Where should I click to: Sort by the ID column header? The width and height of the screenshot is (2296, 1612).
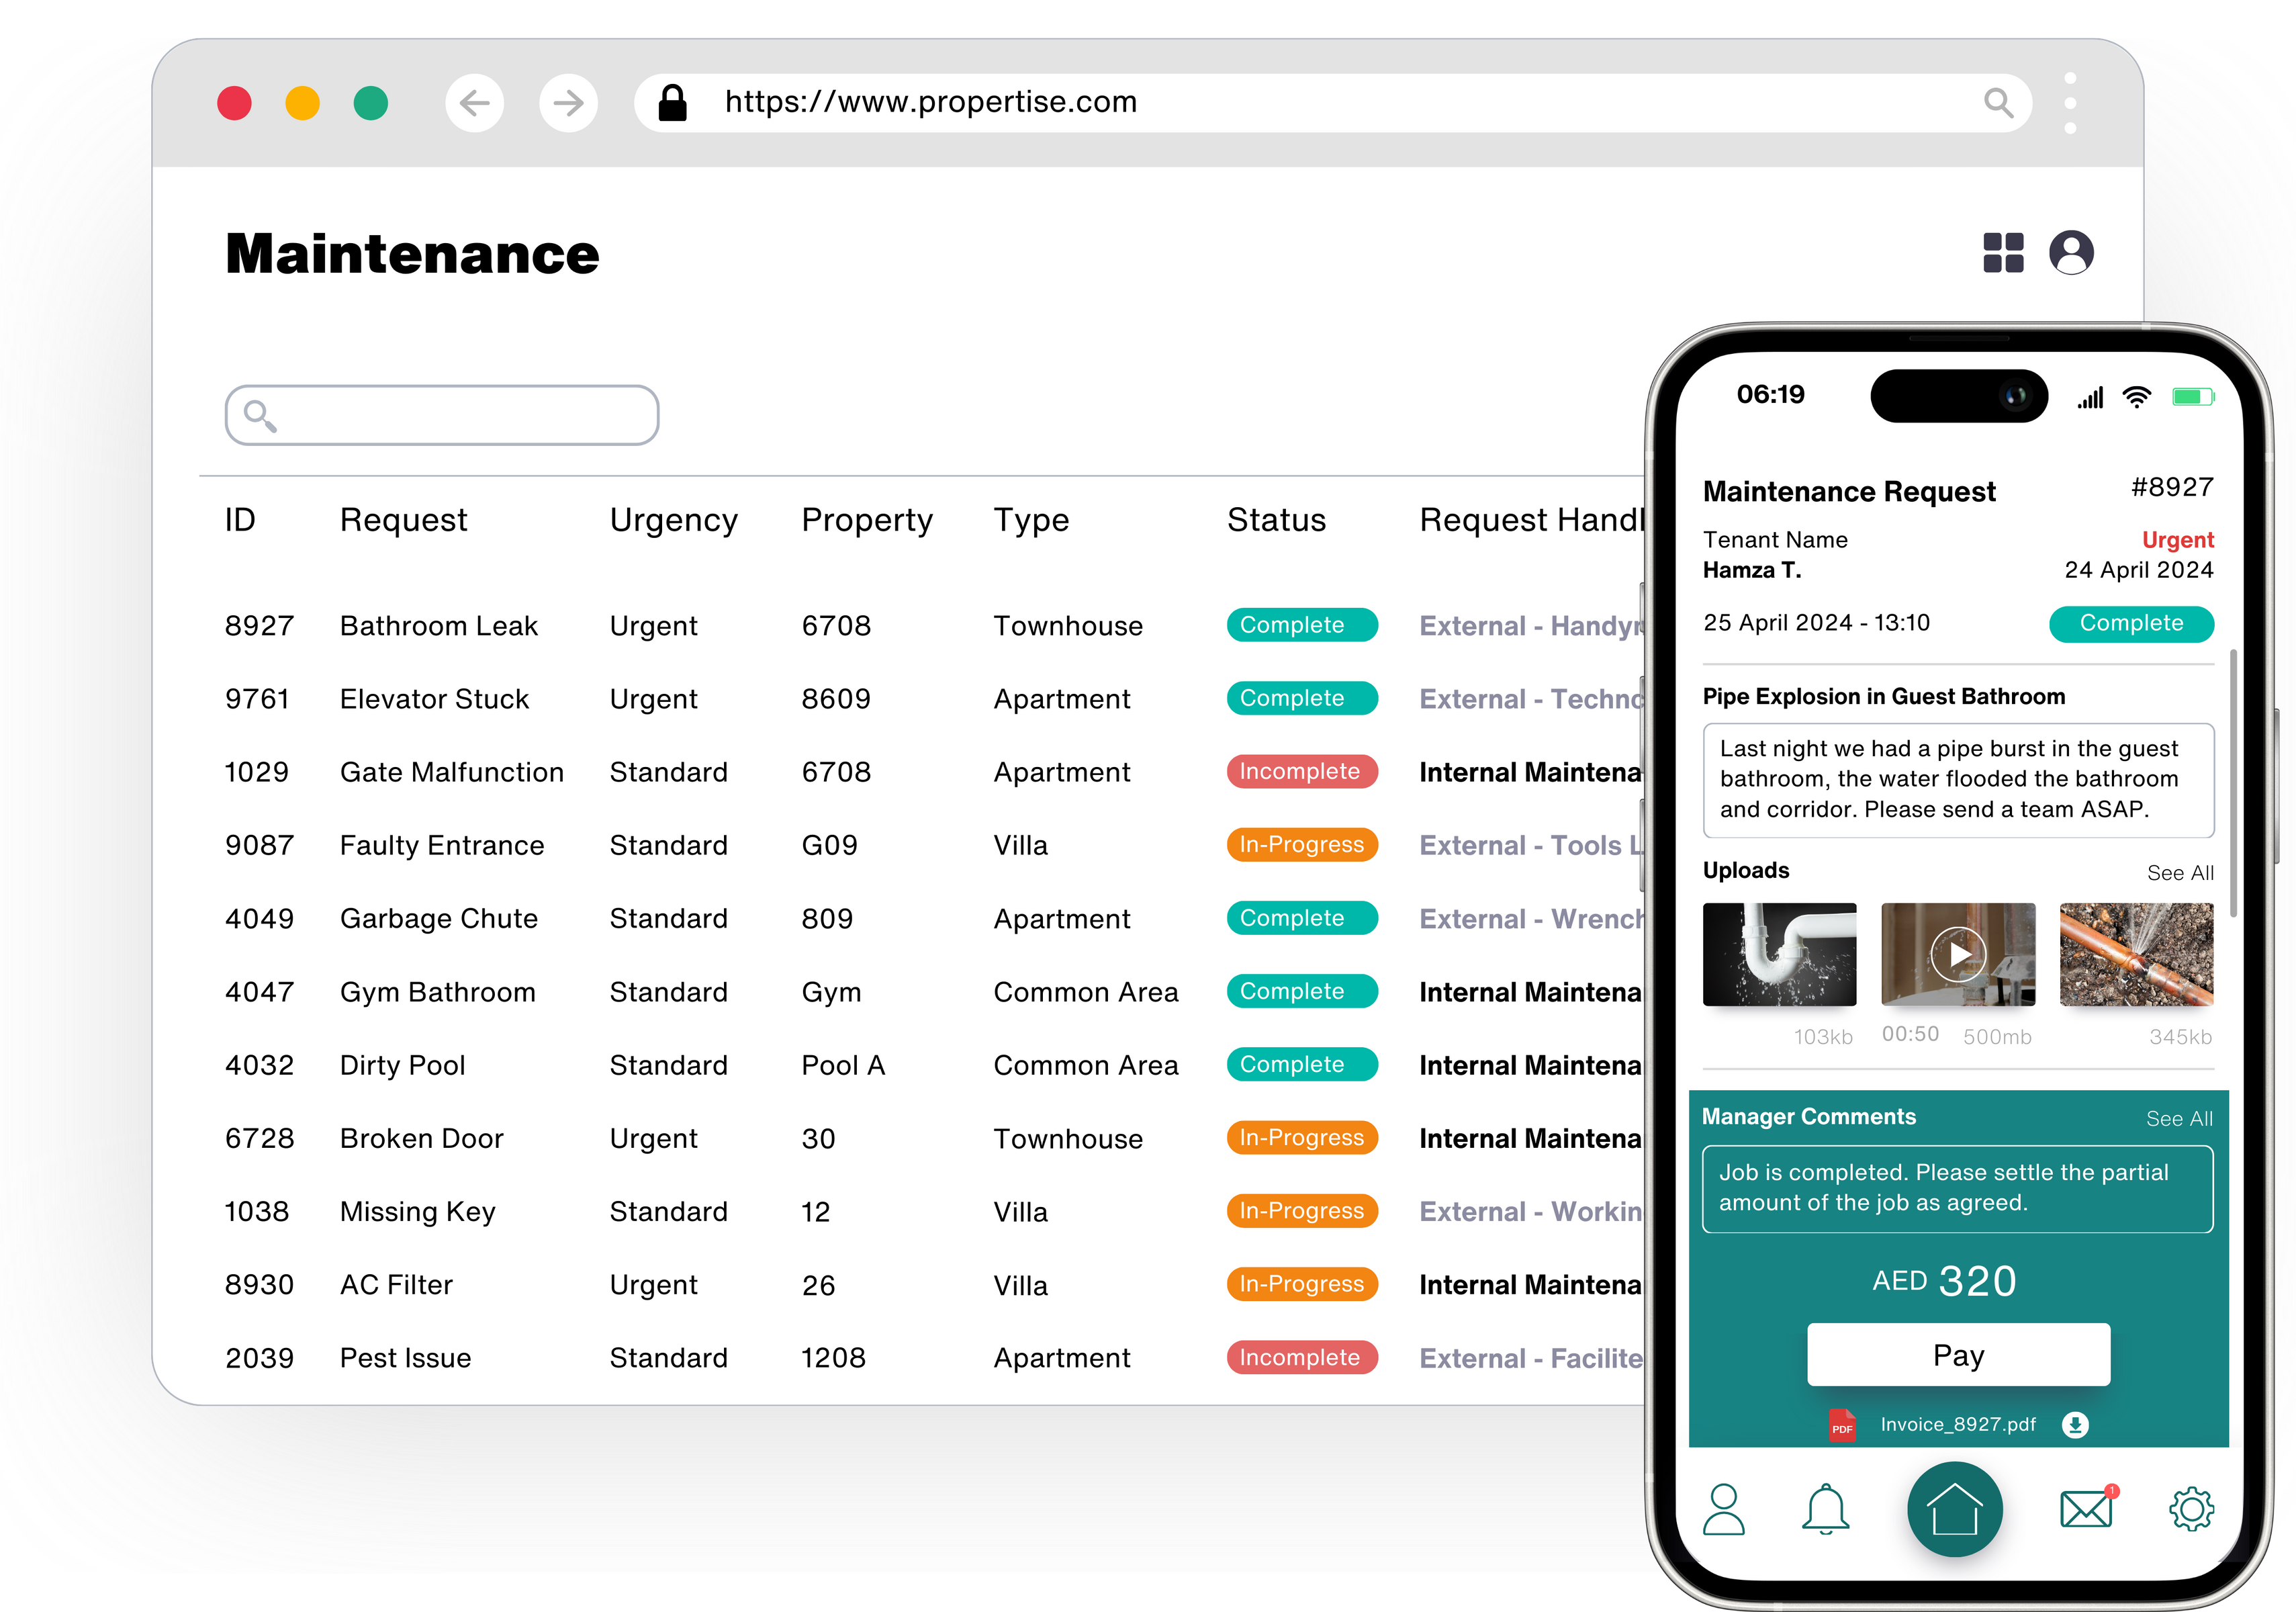coord(240,520)
